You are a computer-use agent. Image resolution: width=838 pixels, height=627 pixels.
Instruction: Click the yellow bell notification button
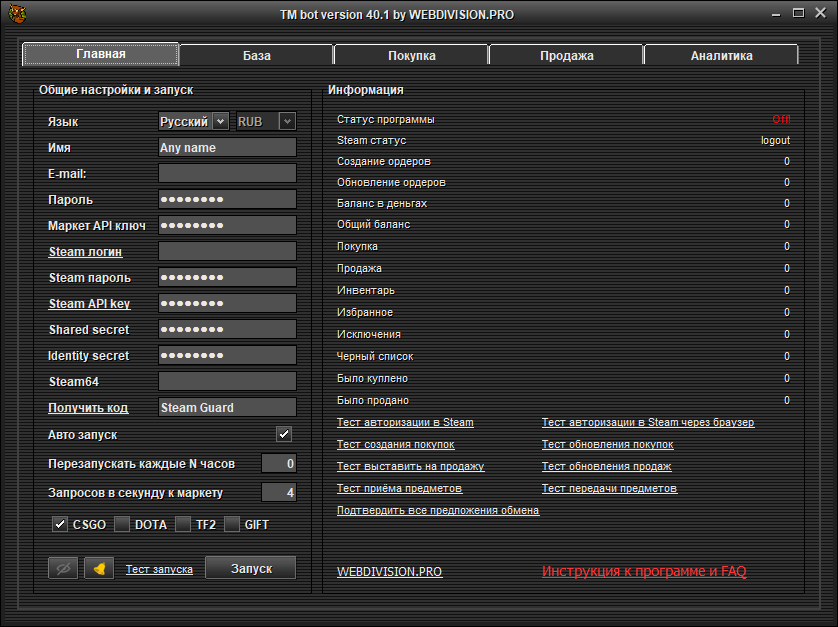(99, 568)
